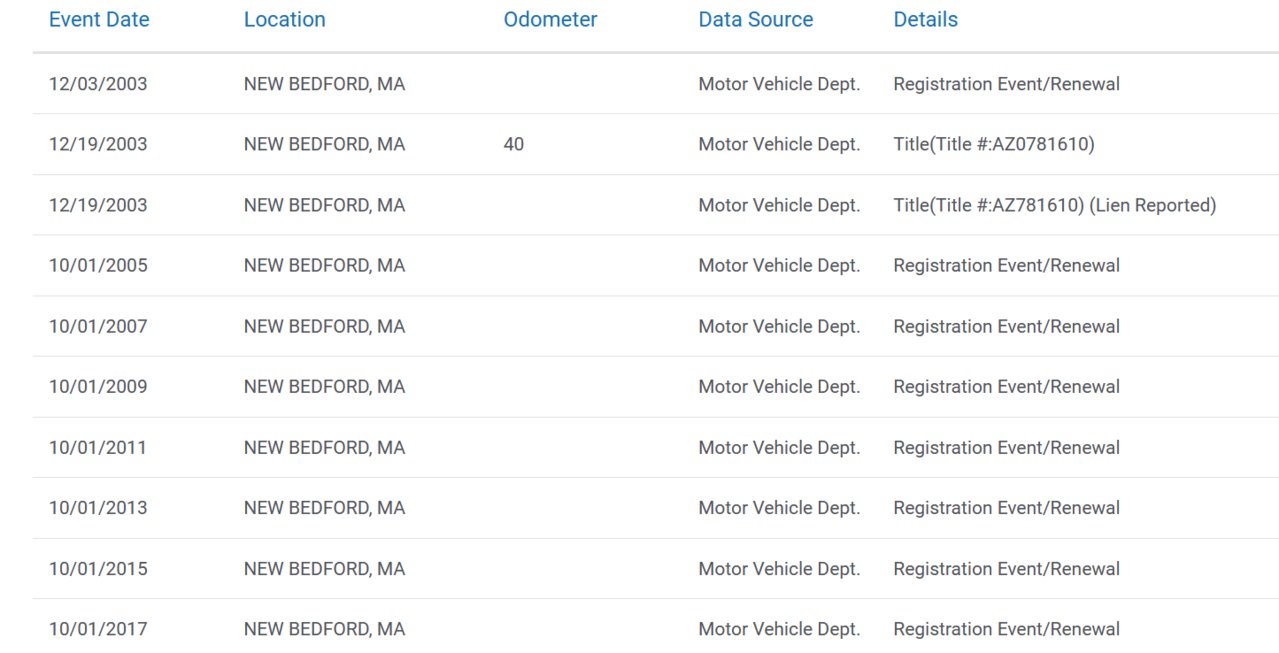The image size is (1279, 653).
Task: Click NEW BEDFORD, MA in 10/01/2015 row
Action: coord(325,569)
